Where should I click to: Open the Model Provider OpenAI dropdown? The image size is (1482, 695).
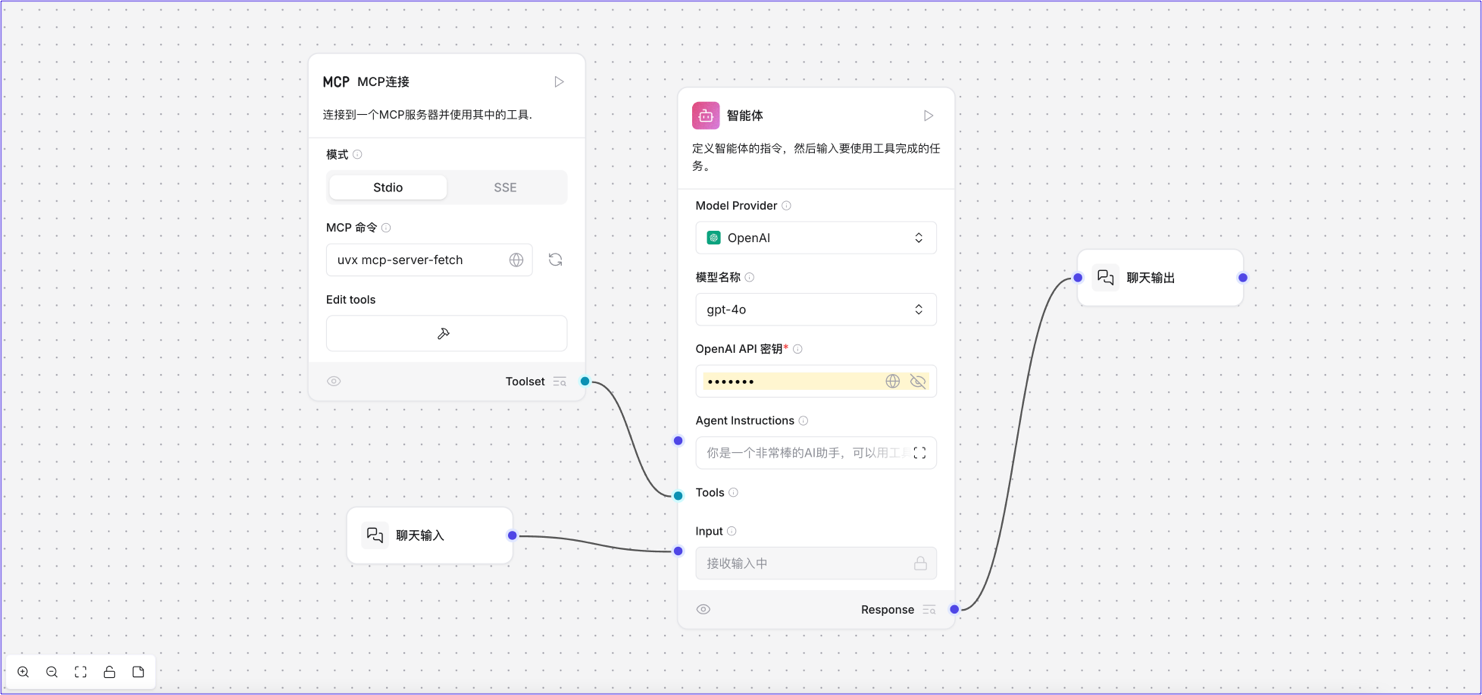[815, 238]
